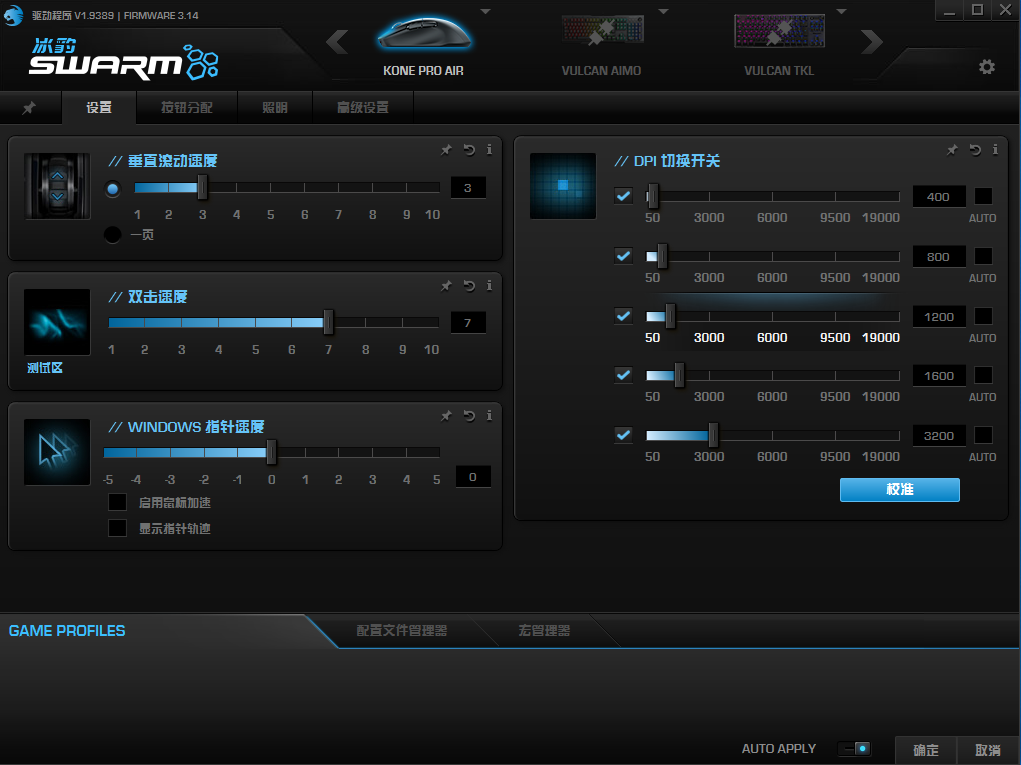Screen dimensions: 1021x765
Task: Switch to the 照明 lighting tab
Action: pos(275,107)
